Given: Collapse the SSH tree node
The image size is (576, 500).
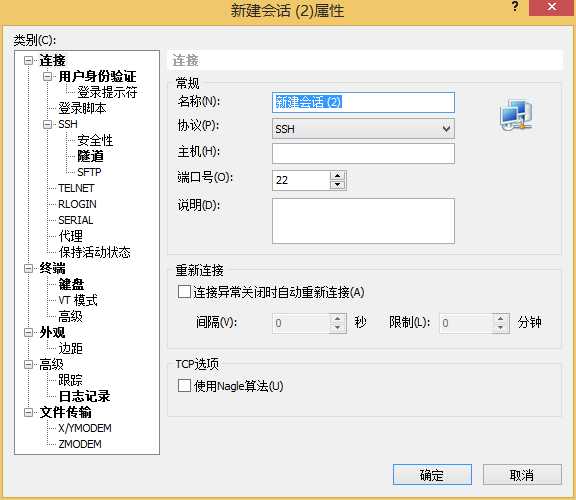Looking at the screenshot, I should [47, 124].
